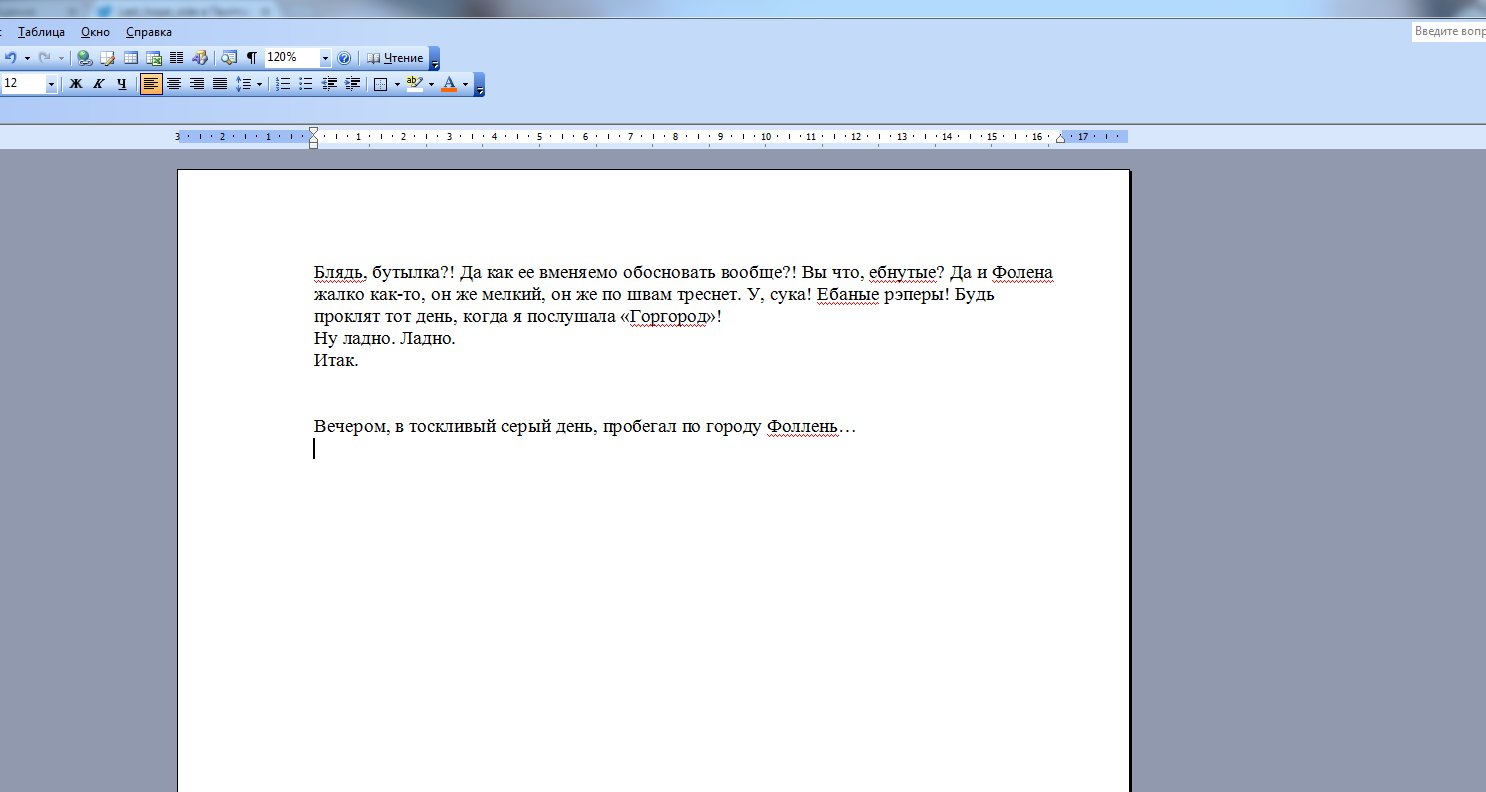Click the Undo arrow icon
1486x792 pixels.
(x=11, y=58)
